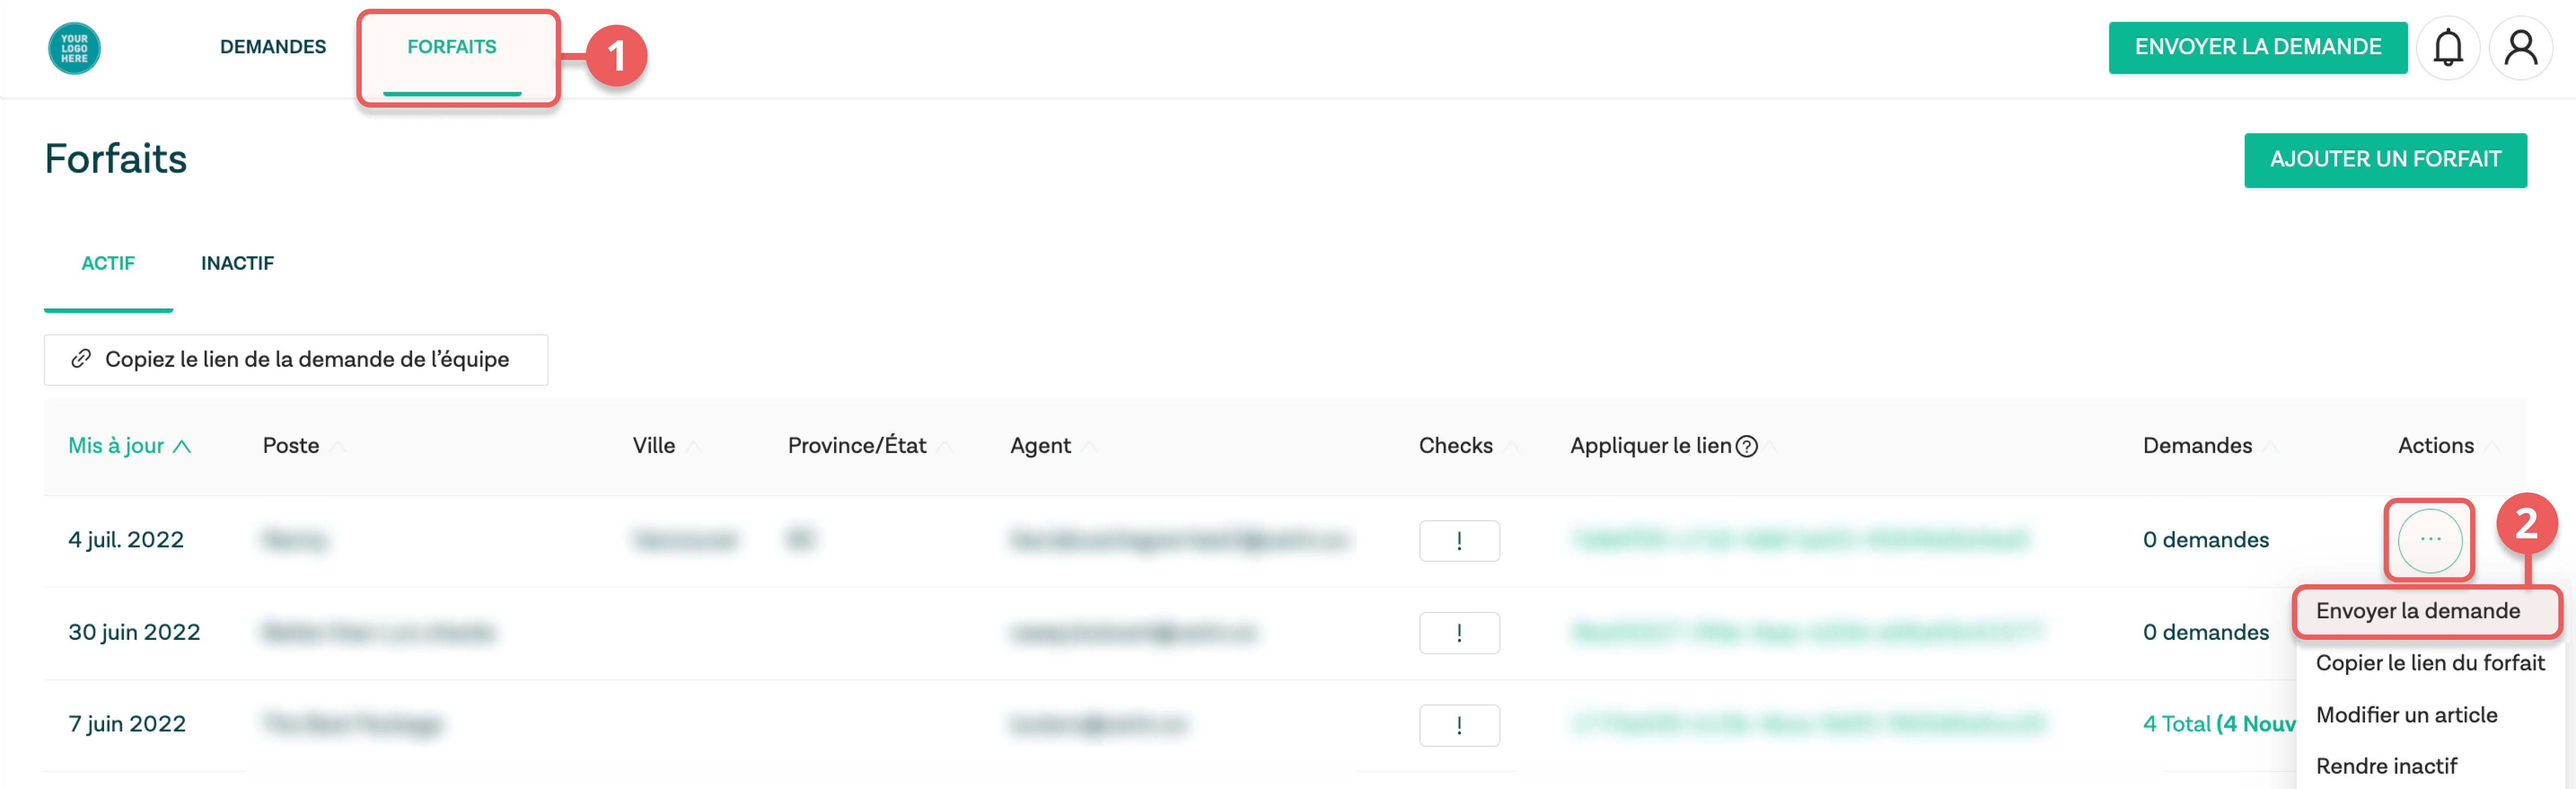Switch to the Inactif tab
The image size is (2576, 789).
[237, 264]
